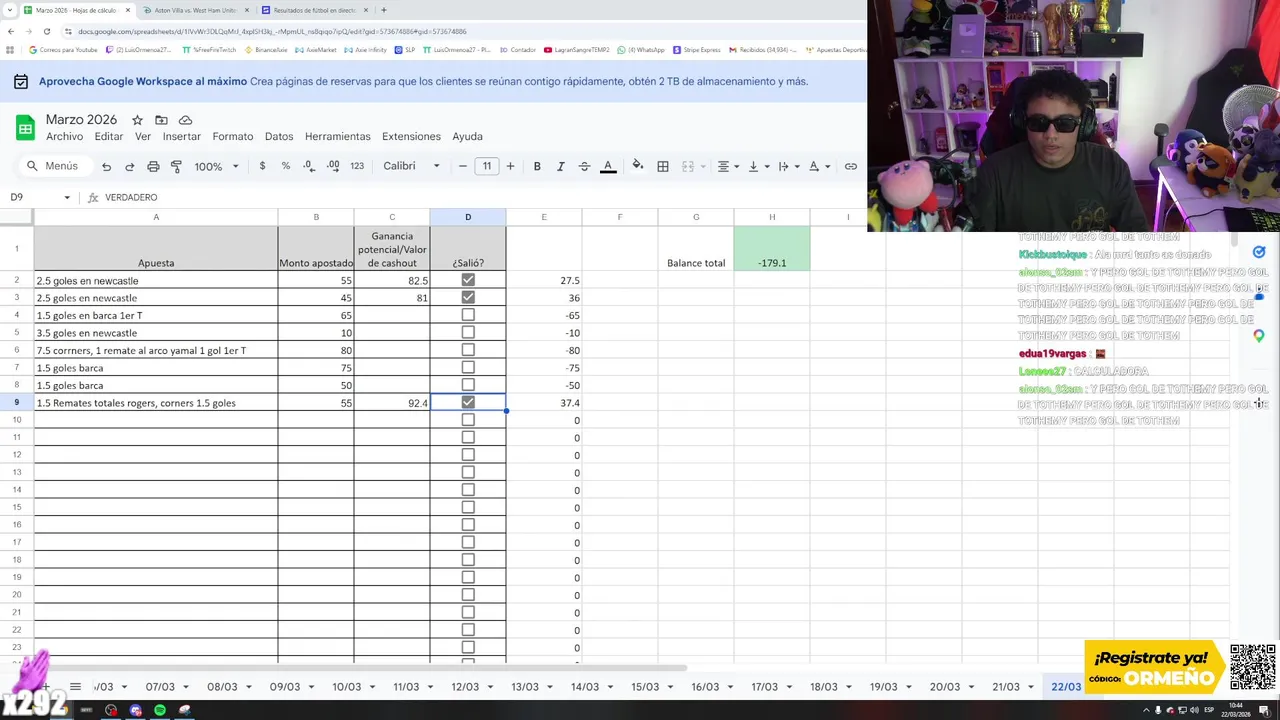The height and width of the screenshot is (720, 1280).
Task: Check ¿Salió? for 7.5 corners yamal row
Action: tap(468, 350)
